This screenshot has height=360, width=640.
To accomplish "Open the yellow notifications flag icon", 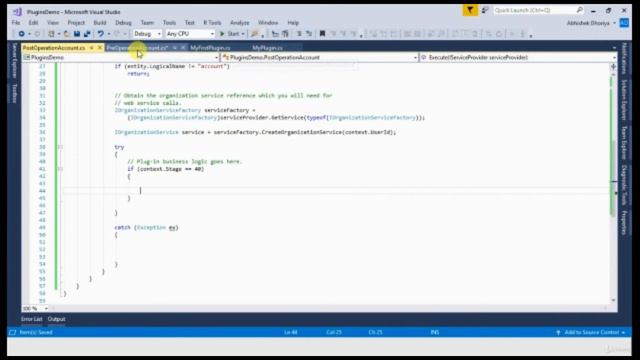I will pyautogui.click(x=470, y=10).
